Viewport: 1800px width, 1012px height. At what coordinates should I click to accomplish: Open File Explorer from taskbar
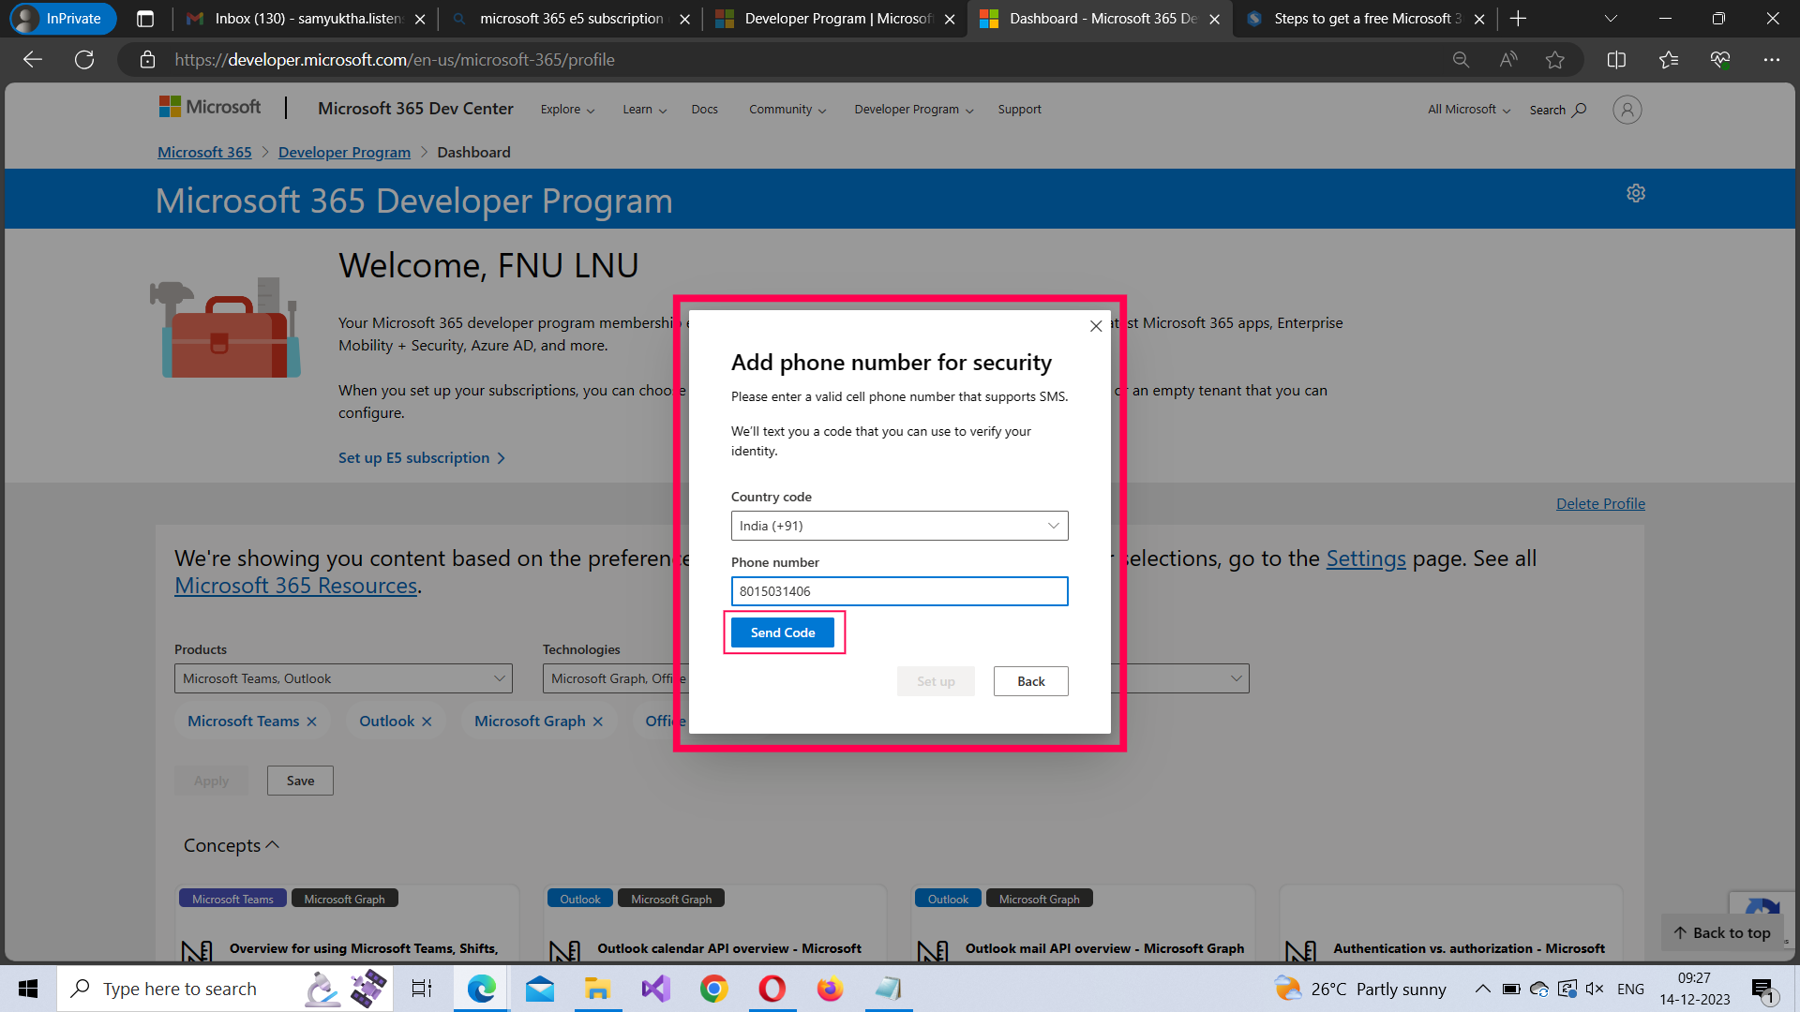[x=598, y=989]
